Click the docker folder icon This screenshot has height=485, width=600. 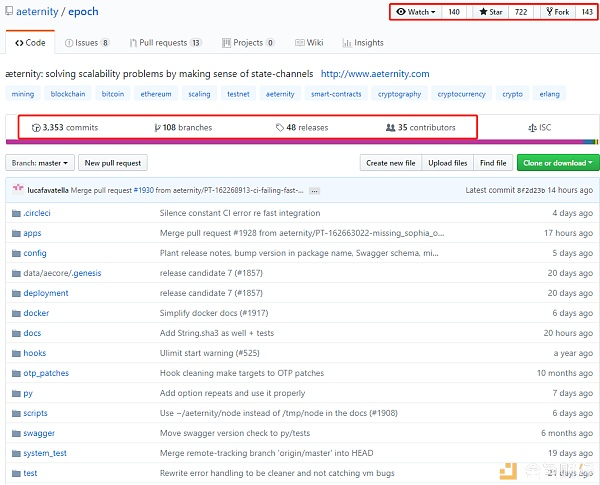[16, 313]
